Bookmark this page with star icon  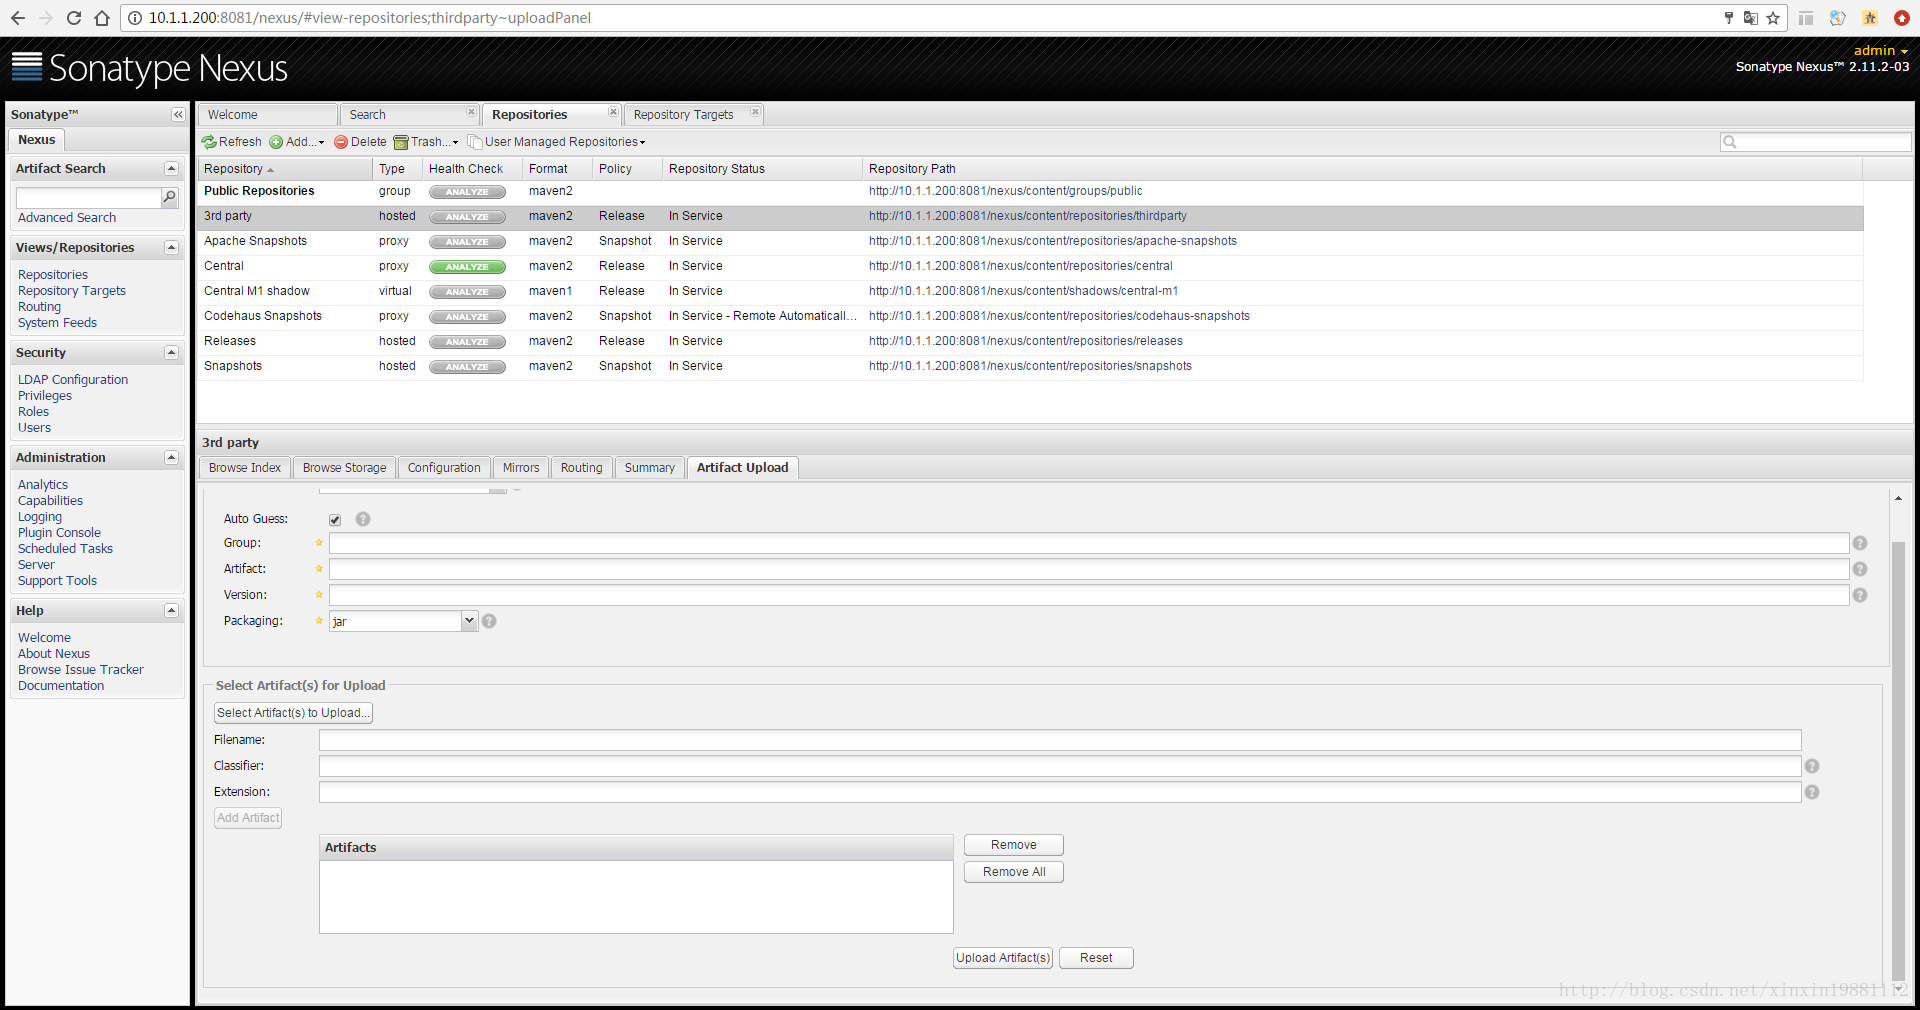[x=1773, y=18]
